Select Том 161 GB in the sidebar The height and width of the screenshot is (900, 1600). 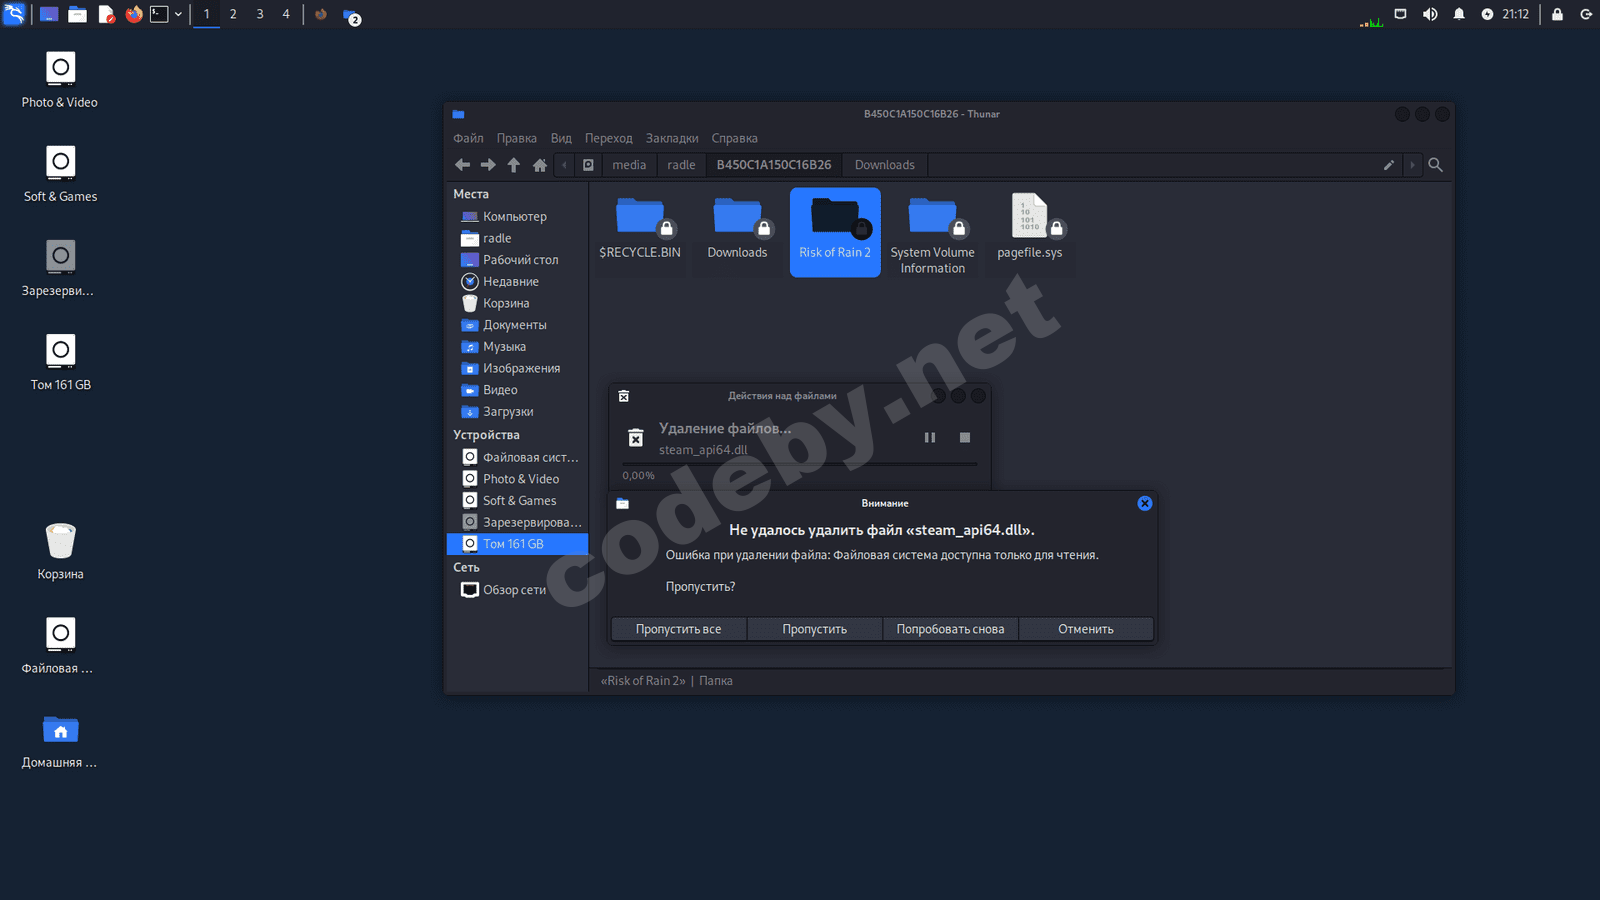[517, 544]
